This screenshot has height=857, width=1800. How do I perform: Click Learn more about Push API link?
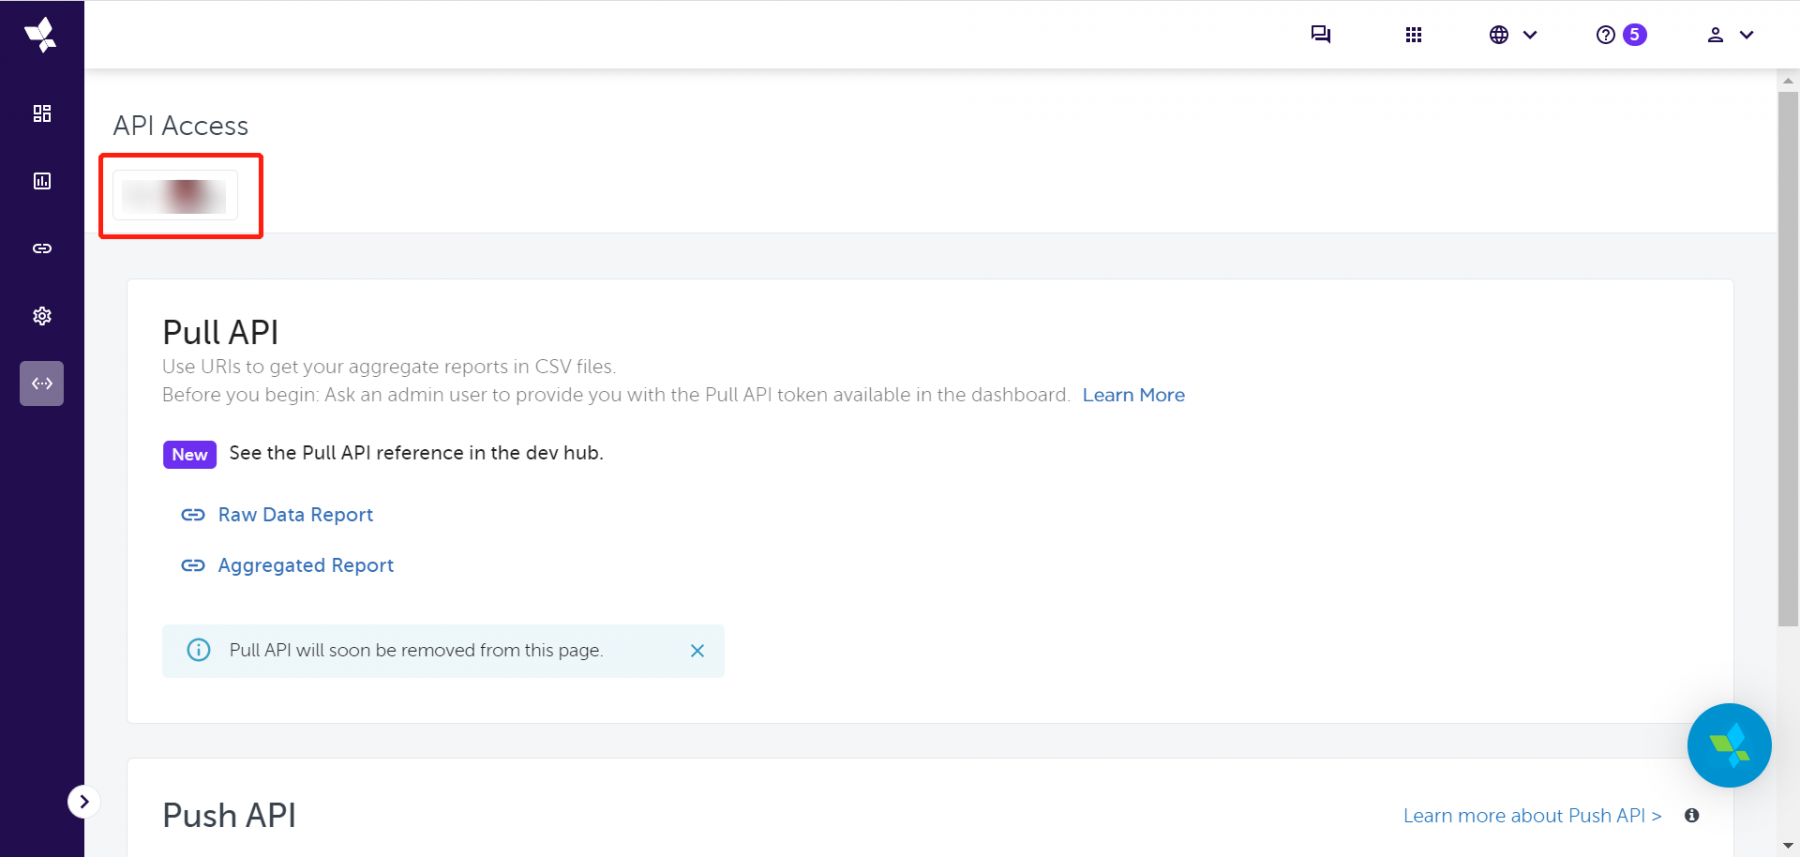(1531, 816)
